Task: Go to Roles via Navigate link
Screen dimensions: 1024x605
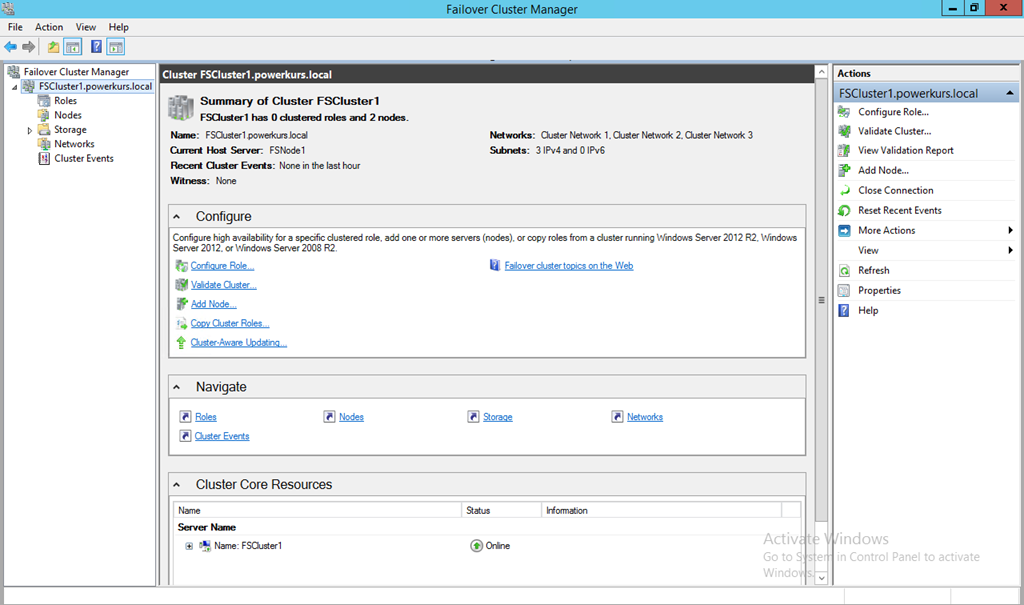Action: (x=206, y=417)
